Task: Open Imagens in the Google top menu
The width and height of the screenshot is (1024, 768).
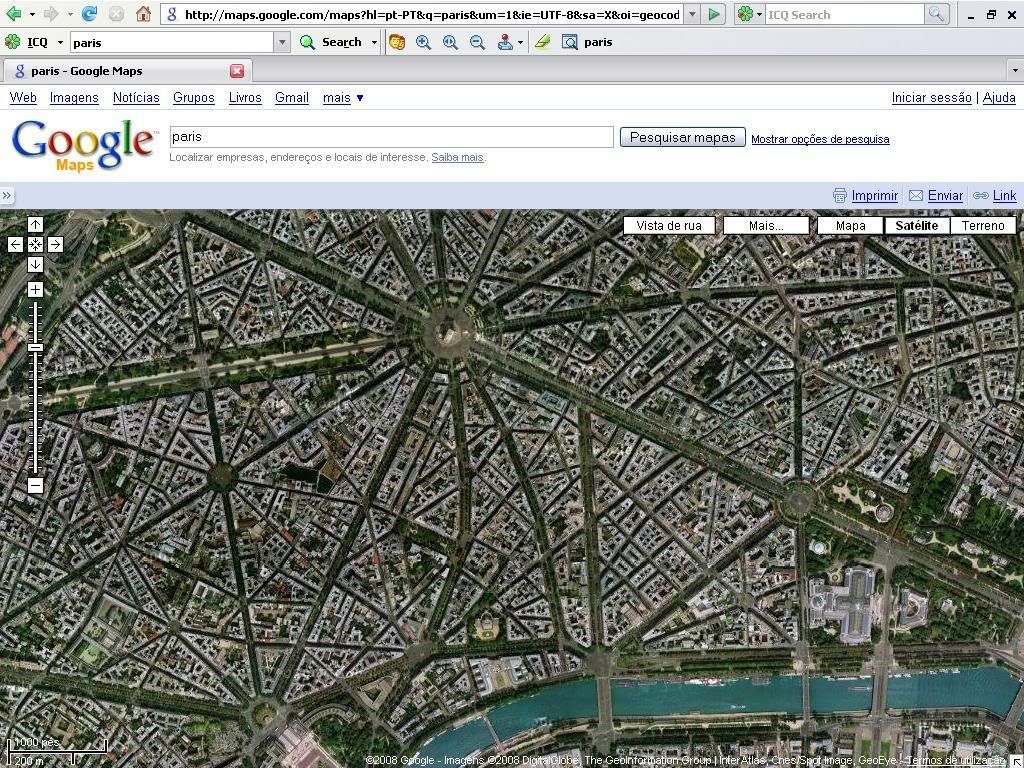Action: click(74, 98)
